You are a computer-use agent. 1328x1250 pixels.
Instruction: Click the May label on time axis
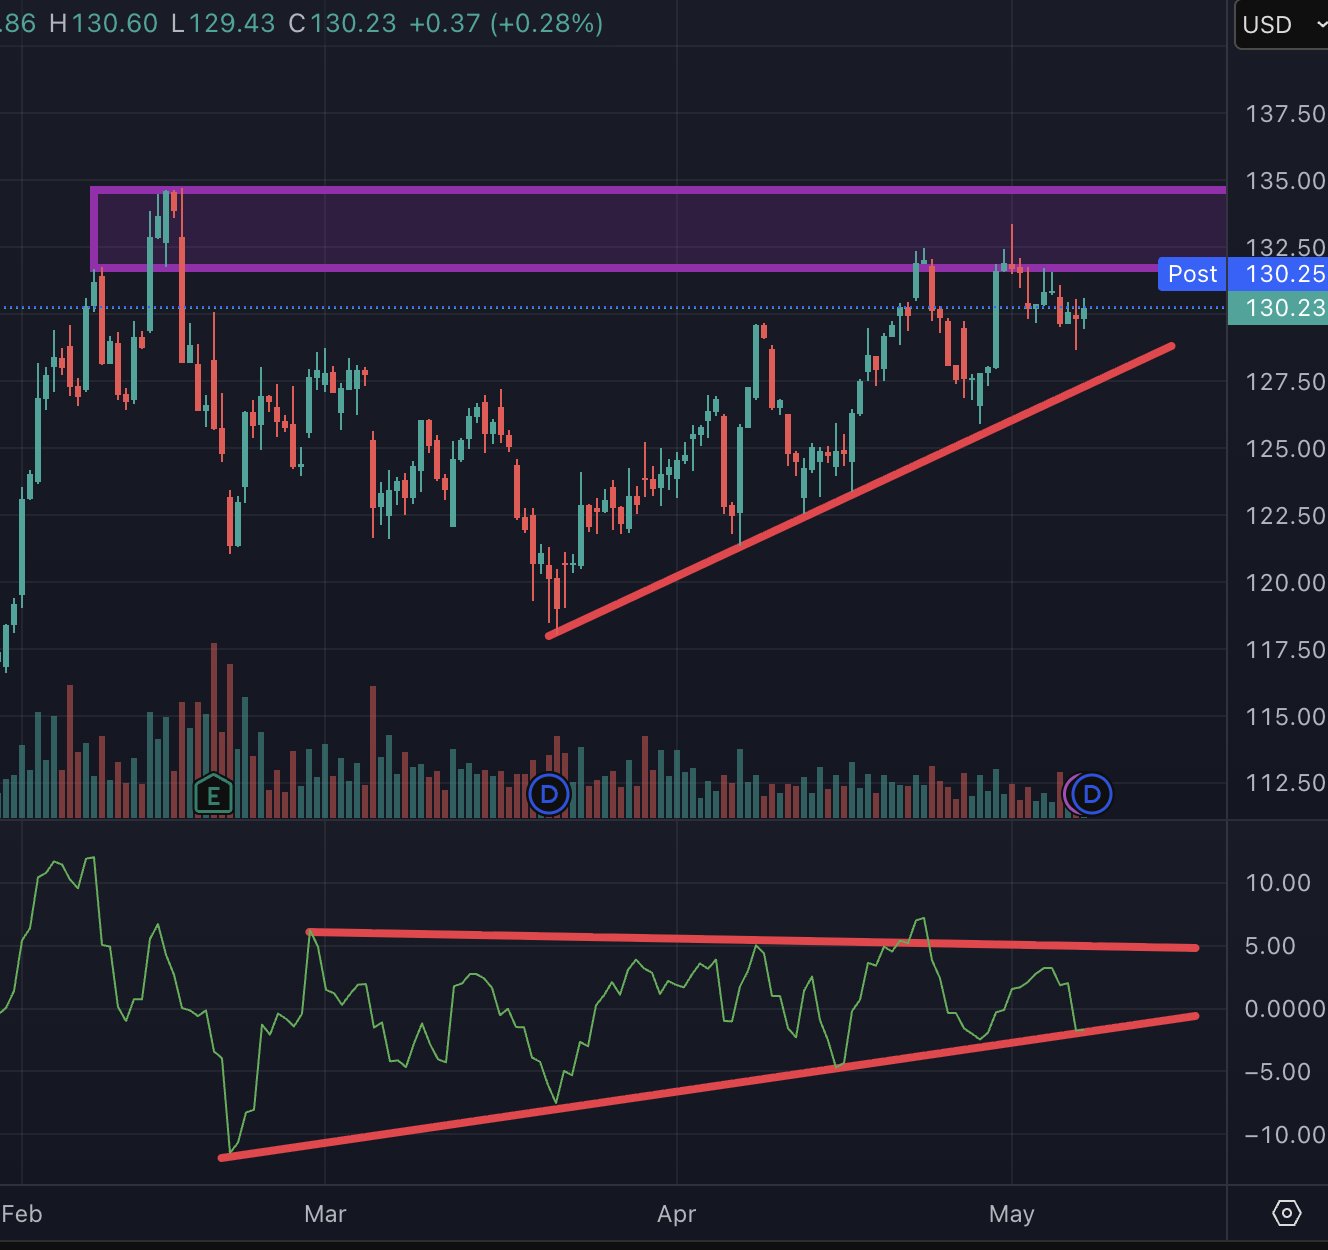coord(1011,1214)
